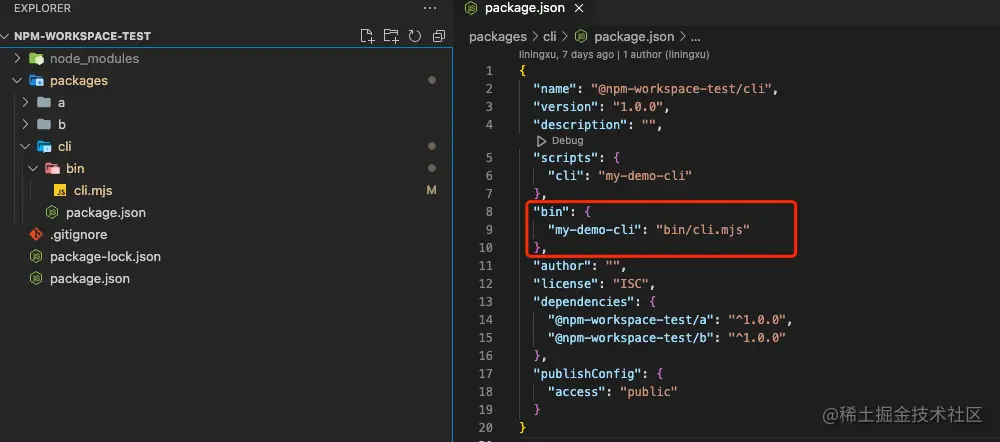
Task: Open the Explorer more actions ellipsis menu
Action: 430,8
